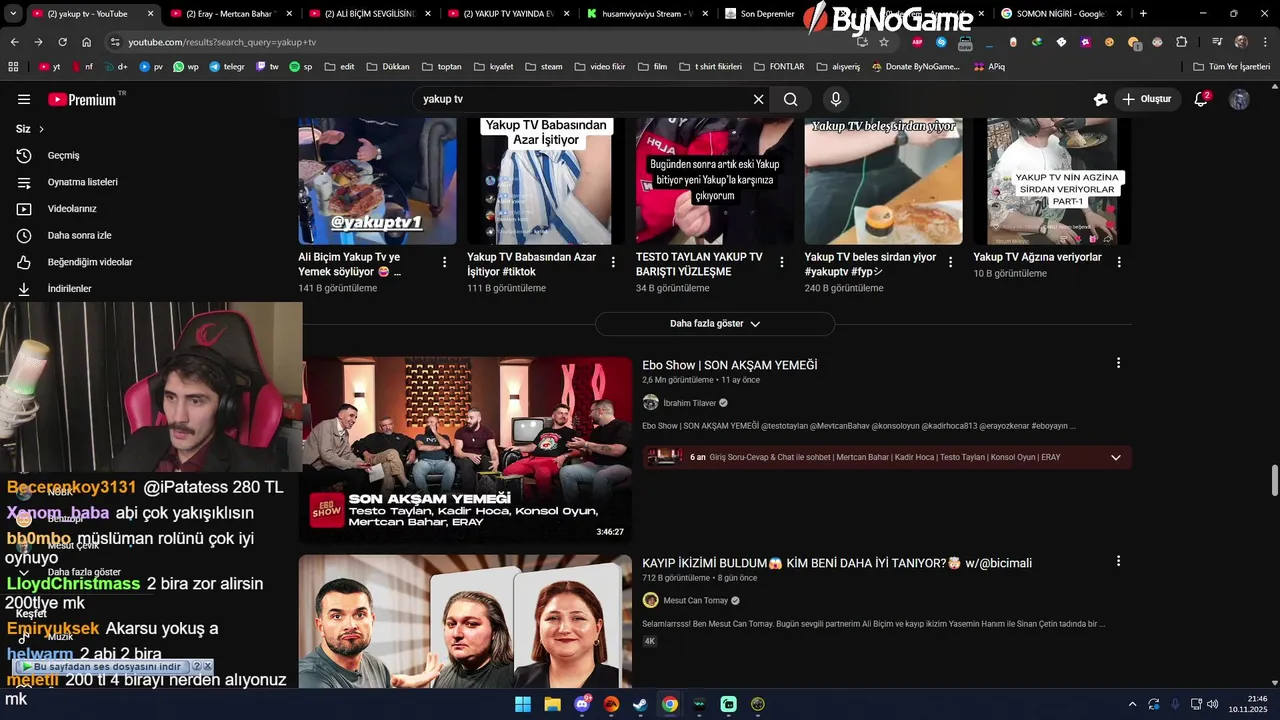Screen dimensions: 1280x720
Task: Open Beğendiğim videolar in the sidebar
Action: point(90,262)
